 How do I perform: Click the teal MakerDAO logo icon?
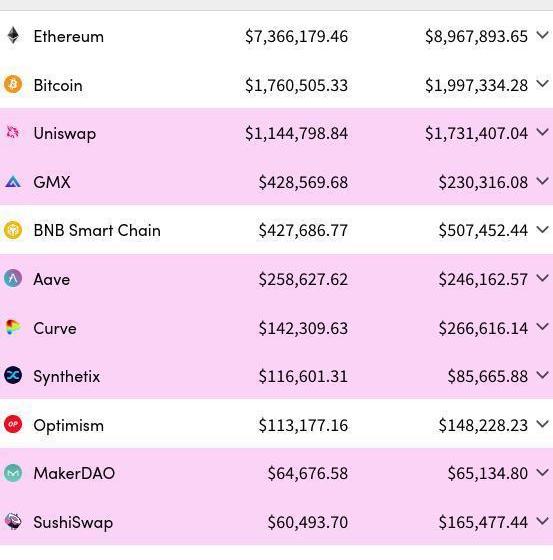pyautogui.click(x=13, y=473)
